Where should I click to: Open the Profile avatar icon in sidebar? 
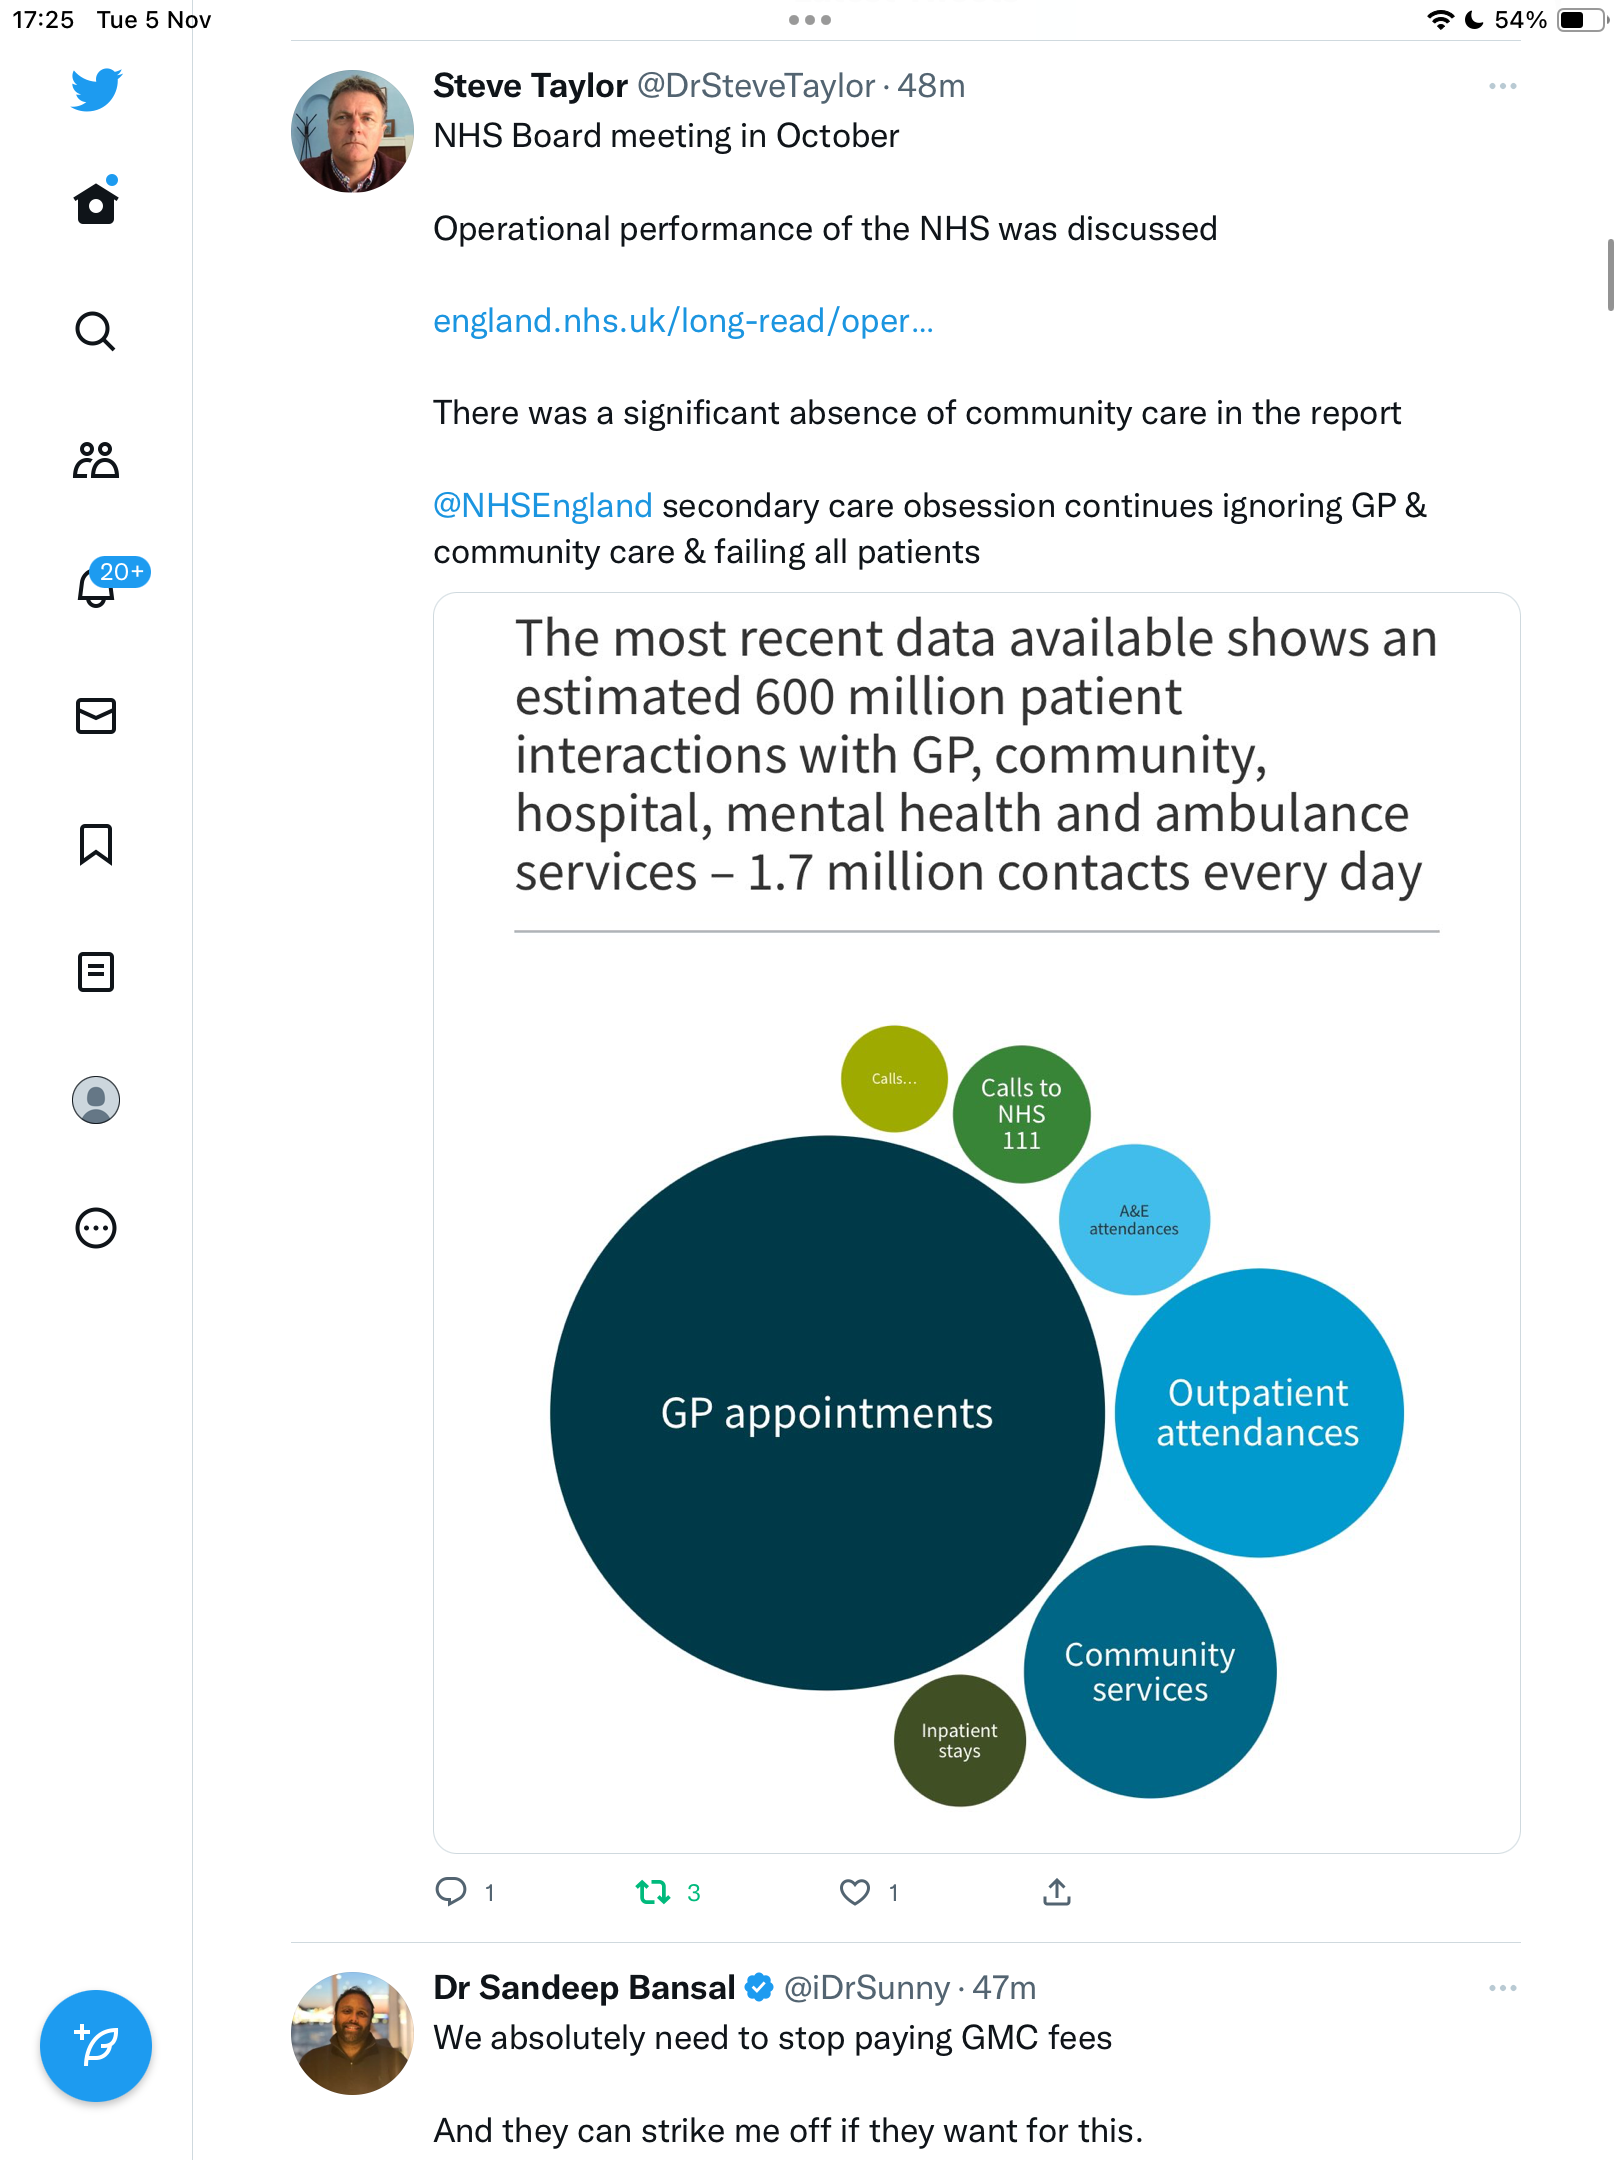point(96,1100)
